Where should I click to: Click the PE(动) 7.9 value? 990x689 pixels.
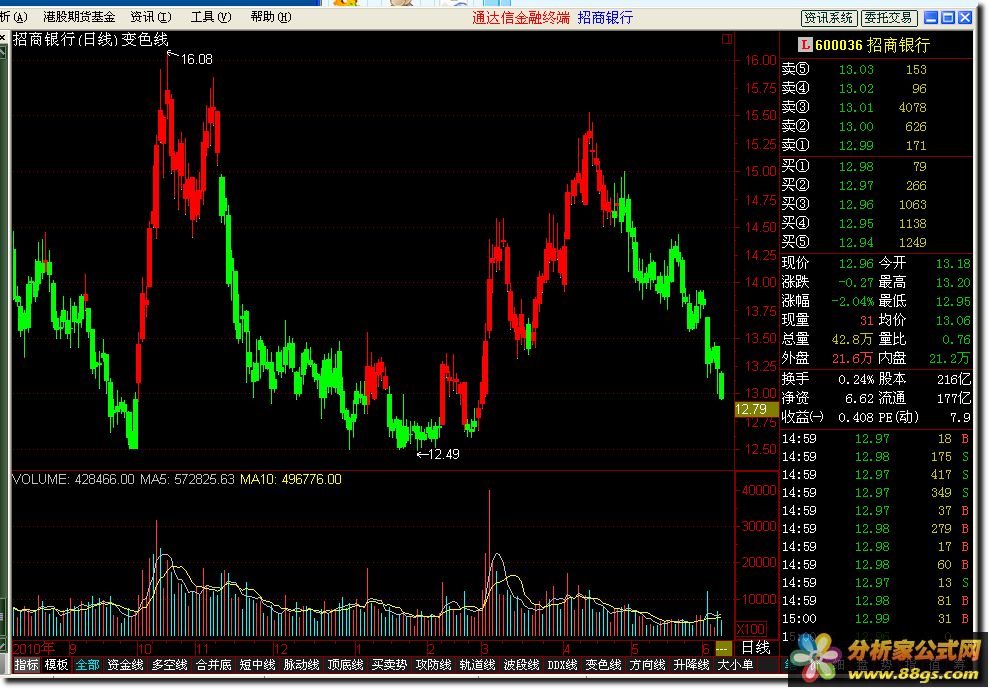[x=960, y=417]
